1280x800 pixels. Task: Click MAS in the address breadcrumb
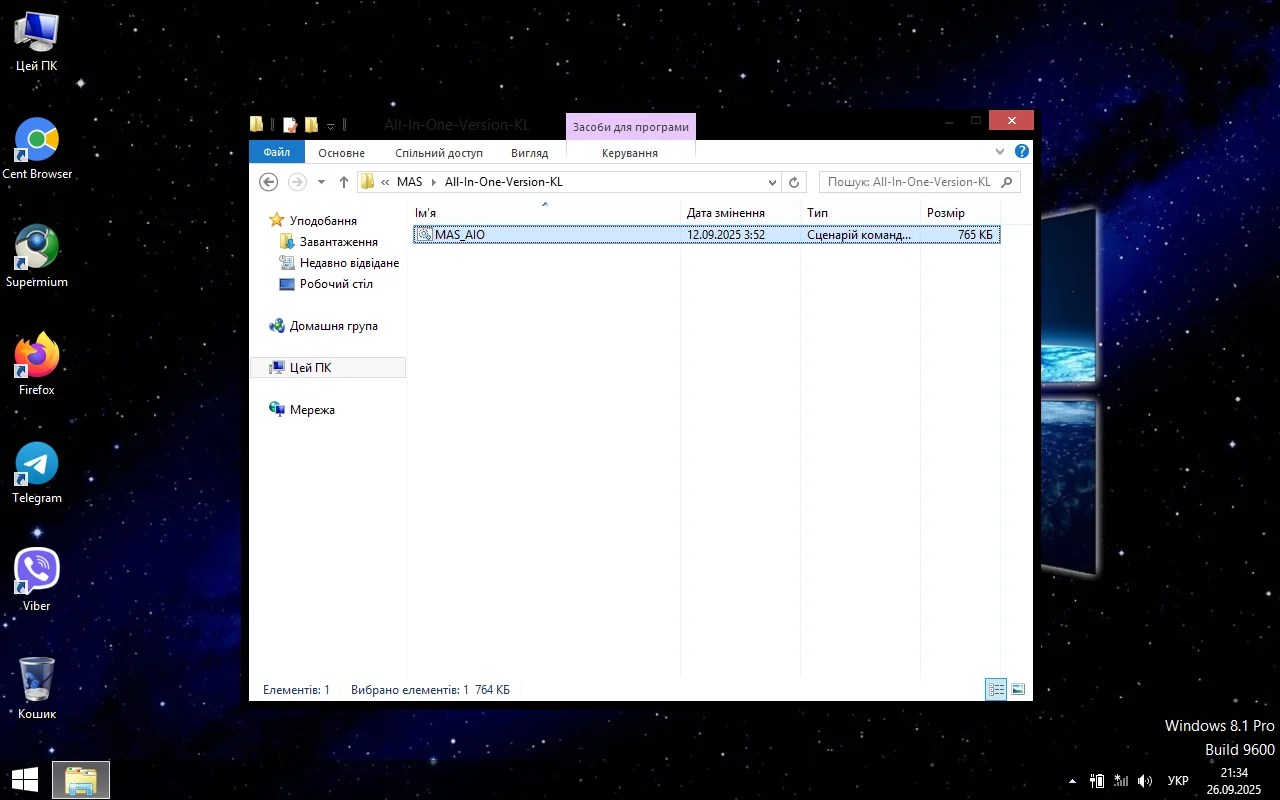point(409,182)
